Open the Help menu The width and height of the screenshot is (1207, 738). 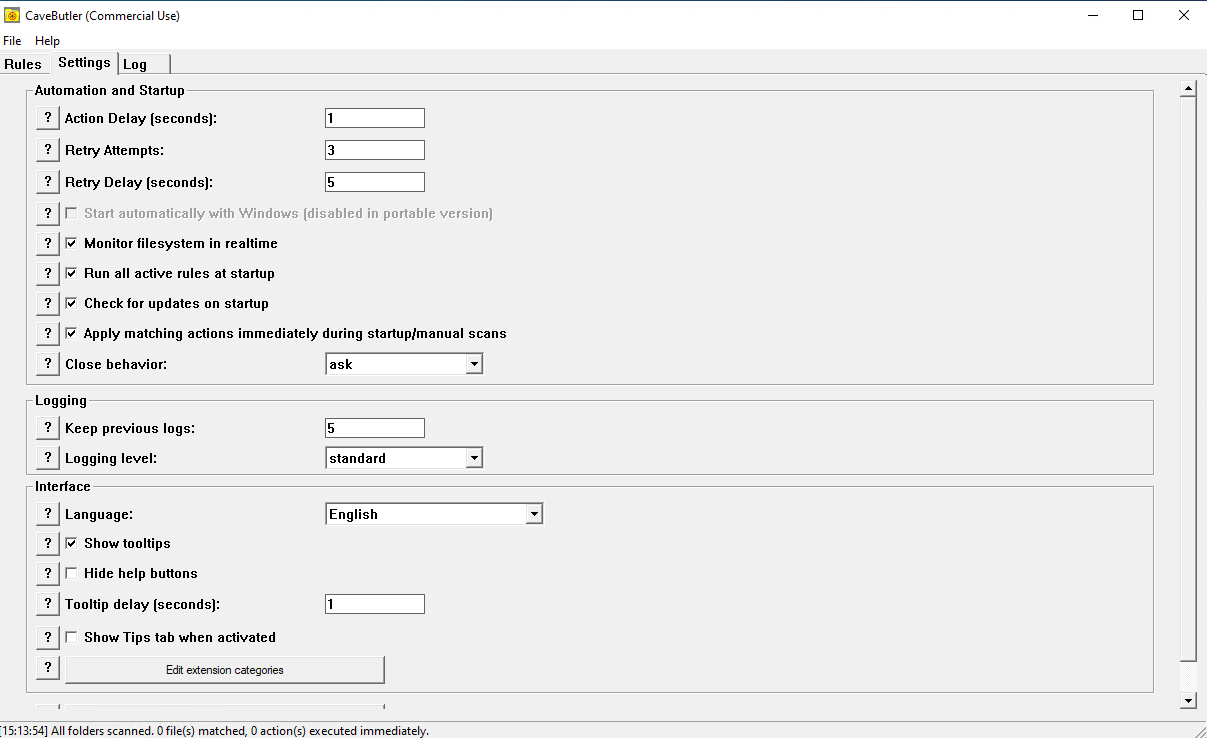click(47, 41)
